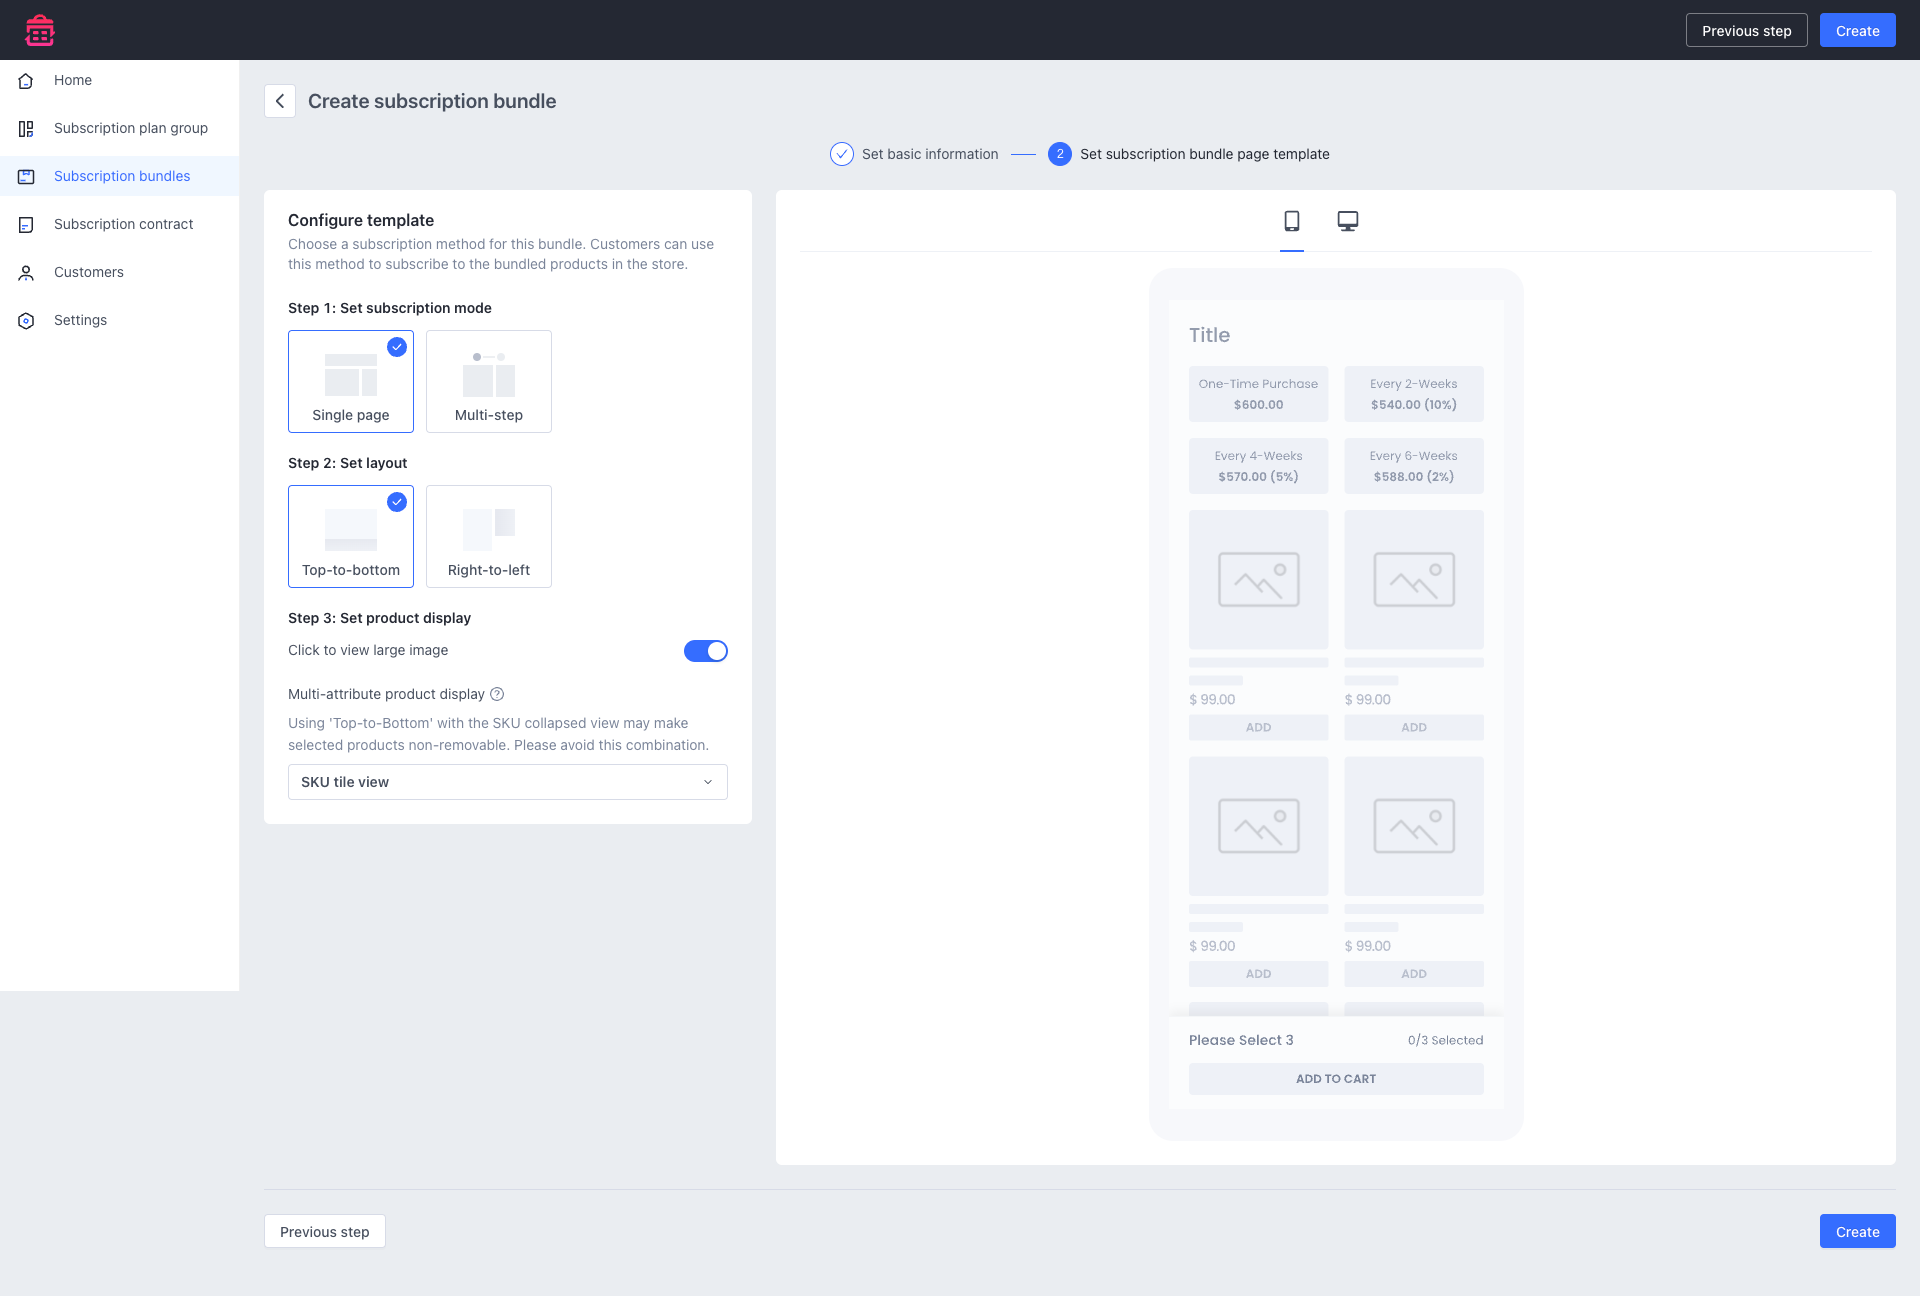
Task: Switch preview to mobile device icon
Action: click(1292, 221)
